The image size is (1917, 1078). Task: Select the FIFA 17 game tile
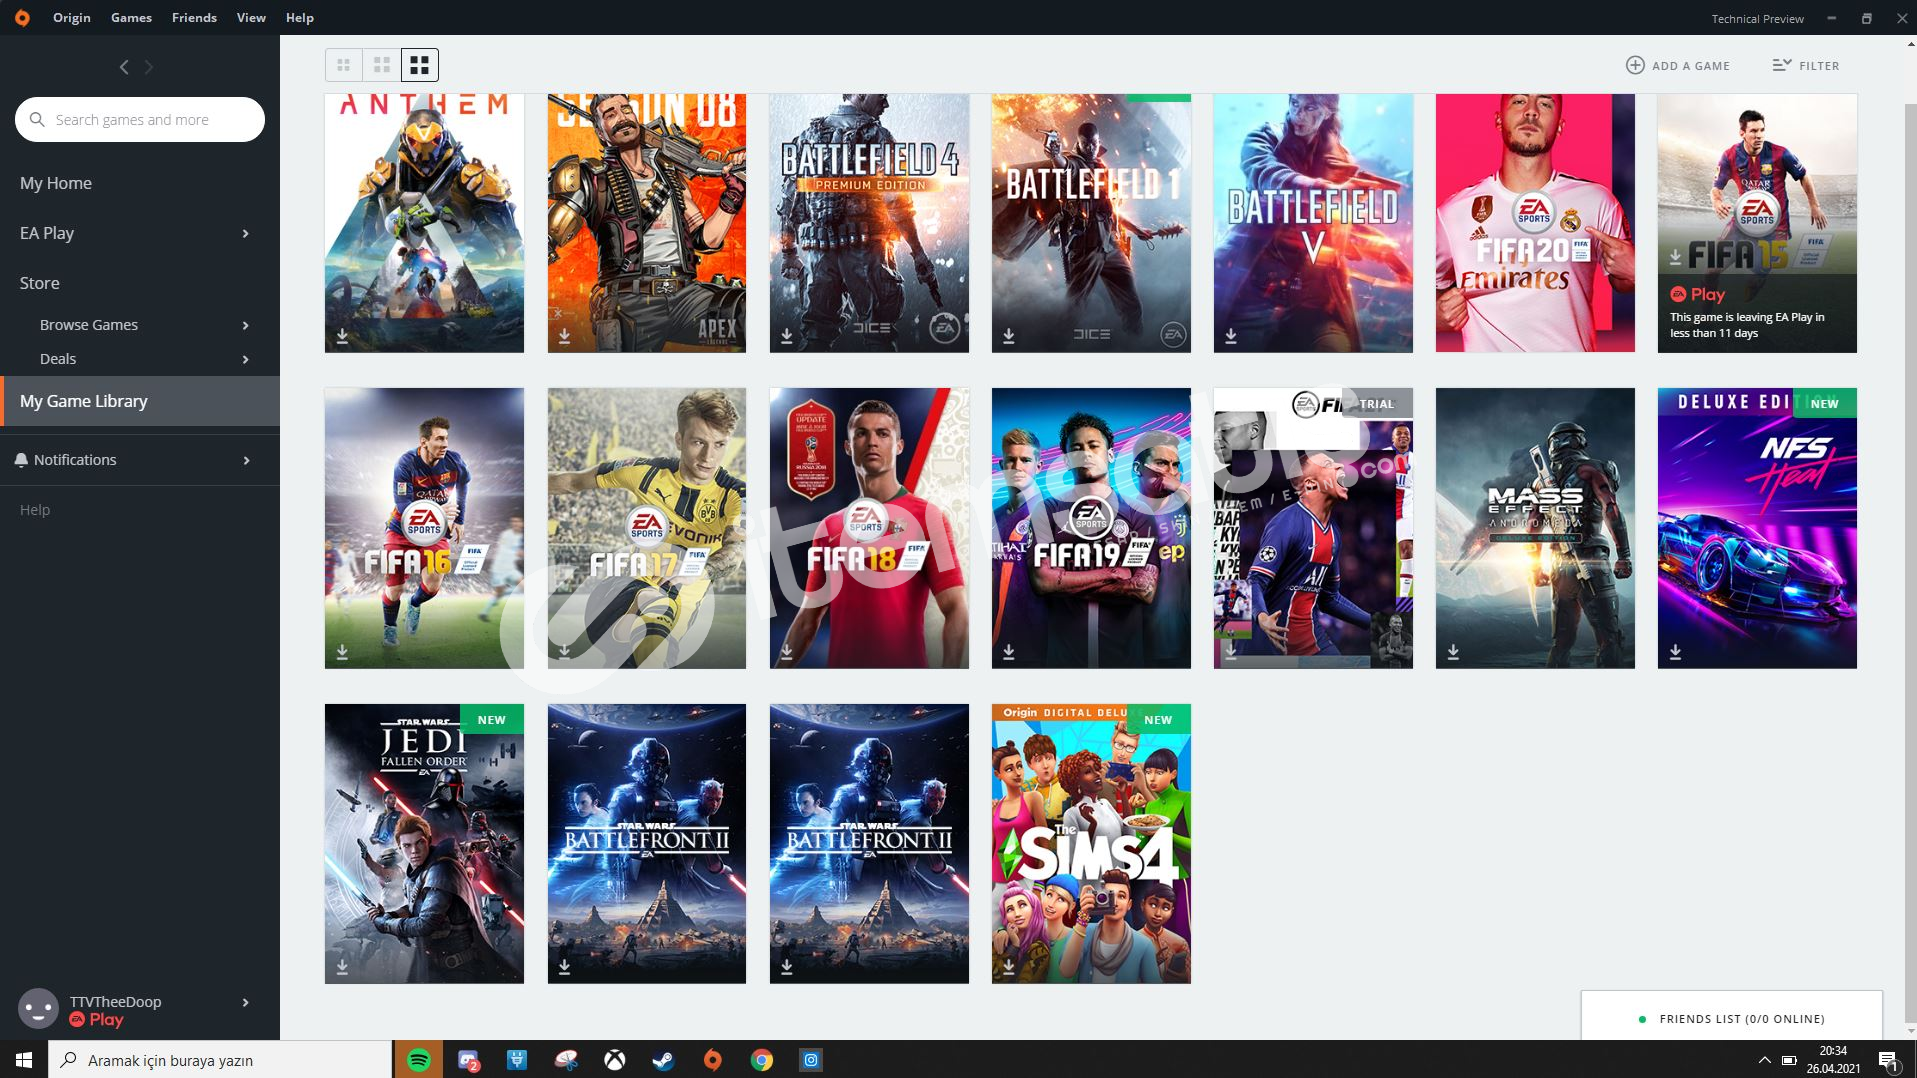[x=647, y=528]
